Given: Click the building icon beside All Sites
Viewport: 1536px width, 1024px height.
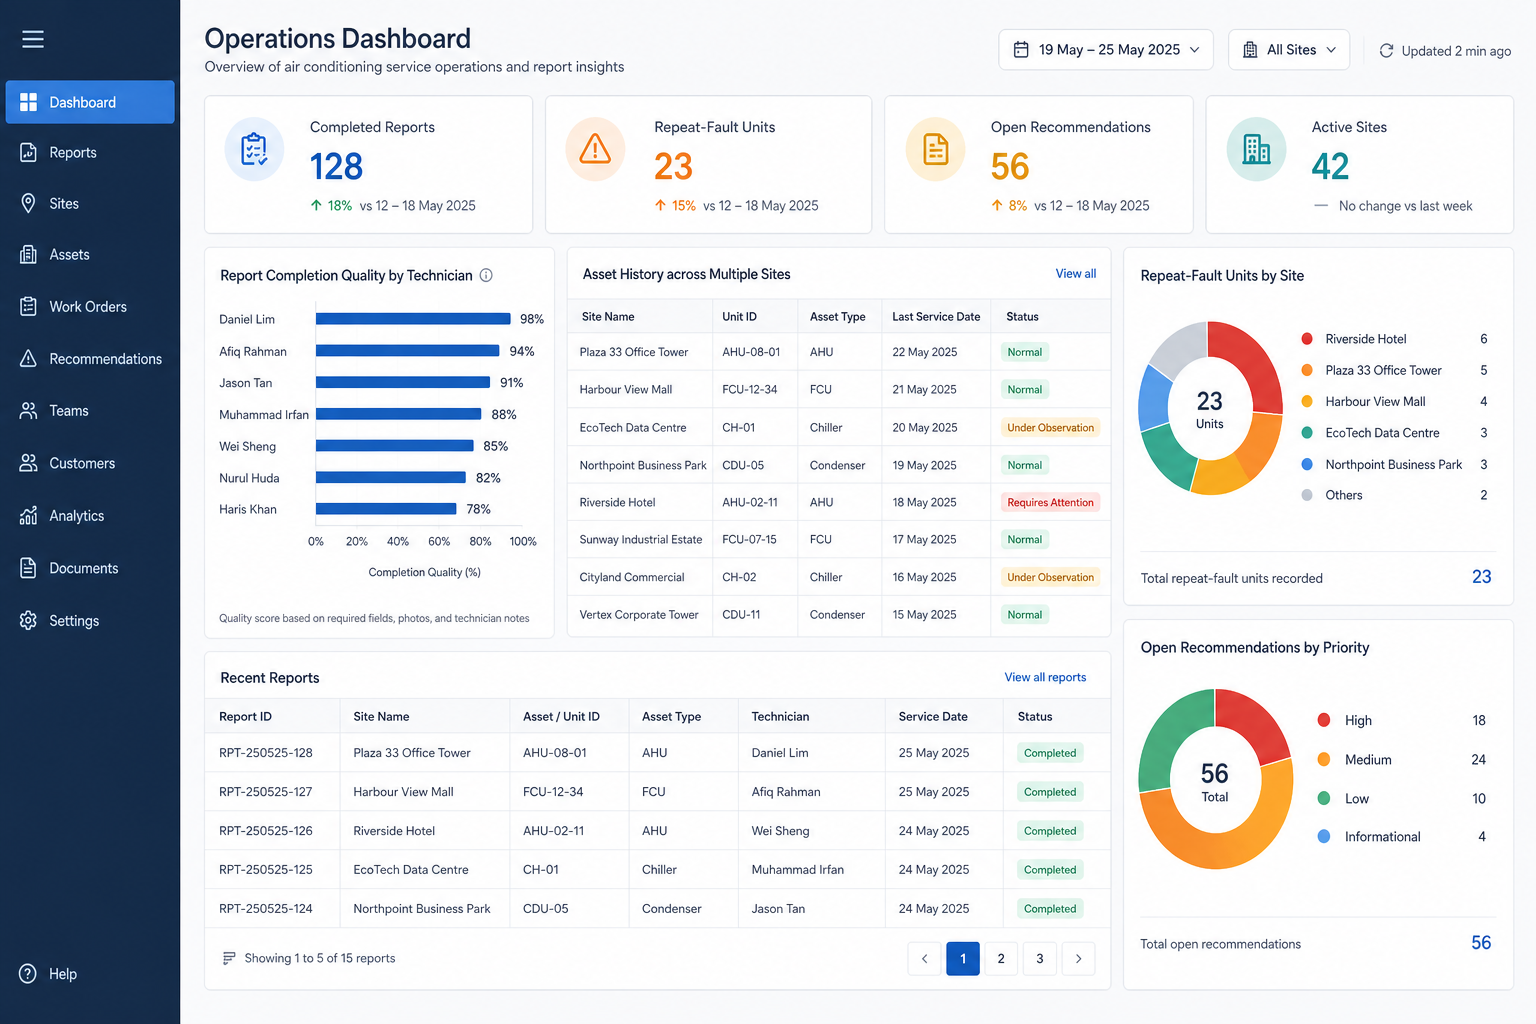Looking at the screenshot, I should (x=1250, y=49).
